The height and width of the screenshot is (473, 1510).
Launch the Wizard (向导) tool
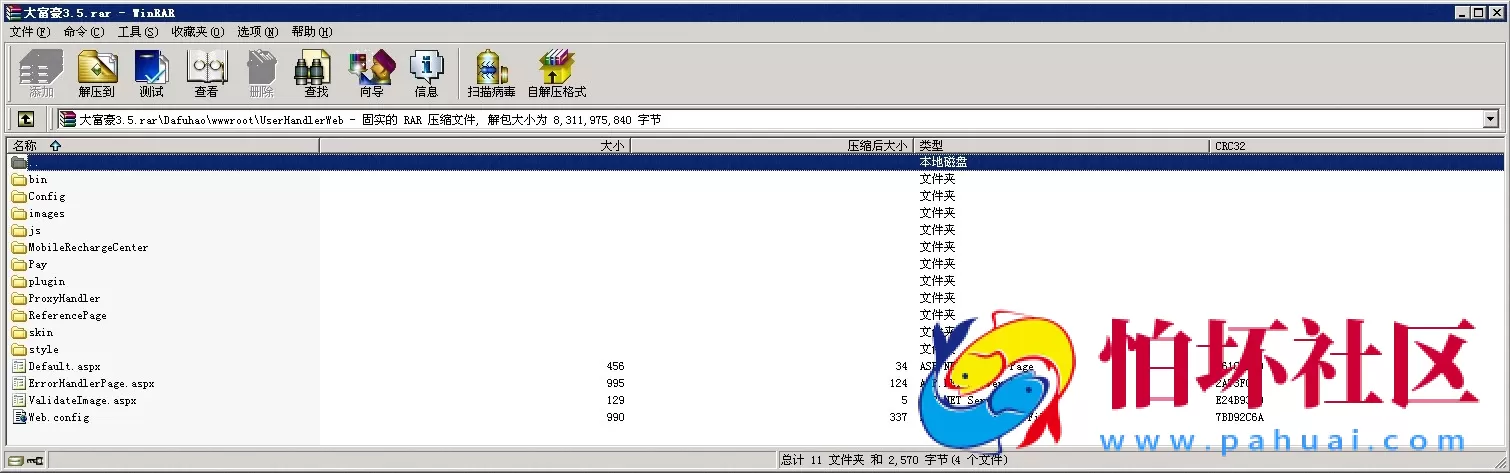coord(371,73)
